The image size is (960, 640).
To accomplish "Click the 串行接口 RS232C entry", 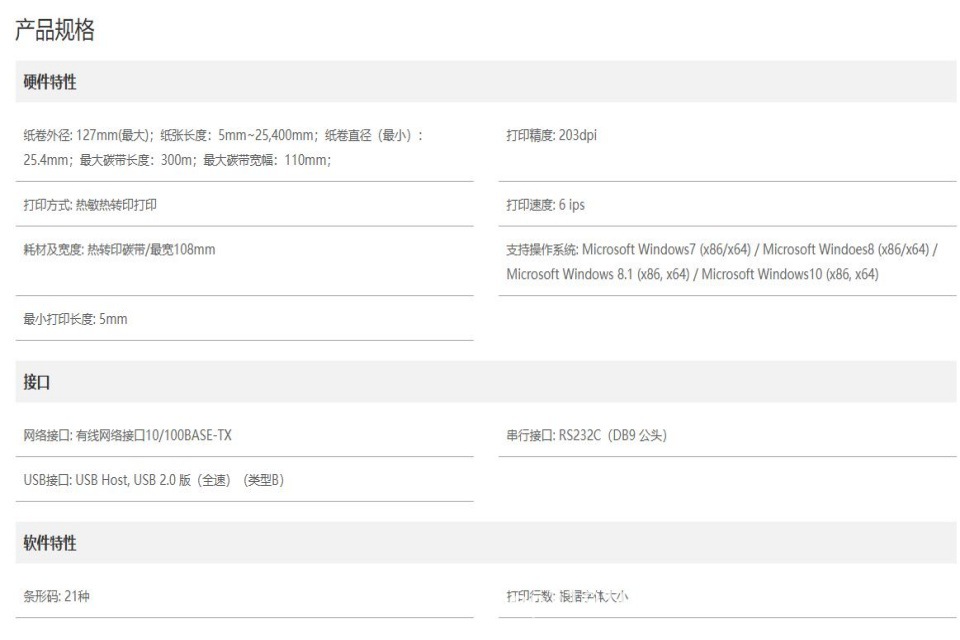I will (x=586, y=435).
